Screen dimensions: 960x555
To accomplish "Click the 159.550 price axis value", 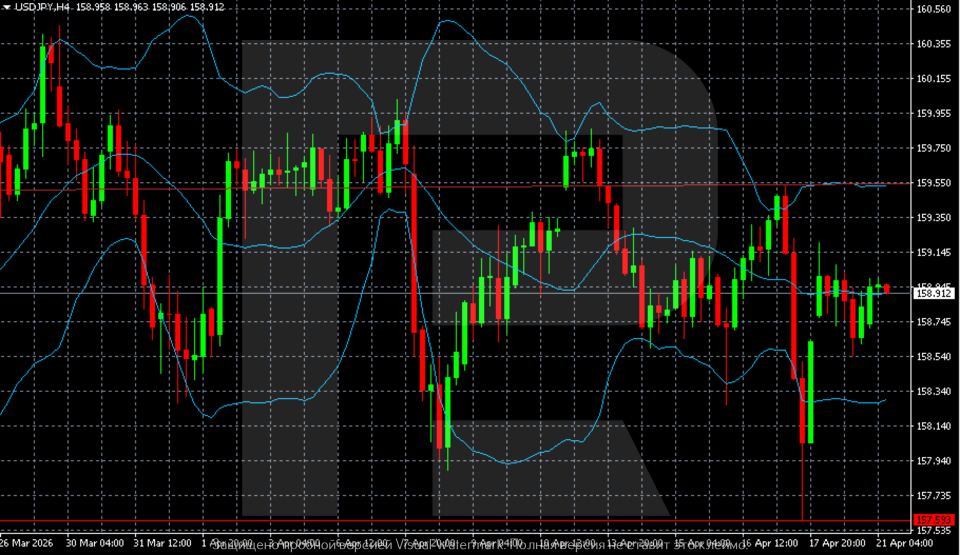I will pyautogui.click(x=934, y=183).
